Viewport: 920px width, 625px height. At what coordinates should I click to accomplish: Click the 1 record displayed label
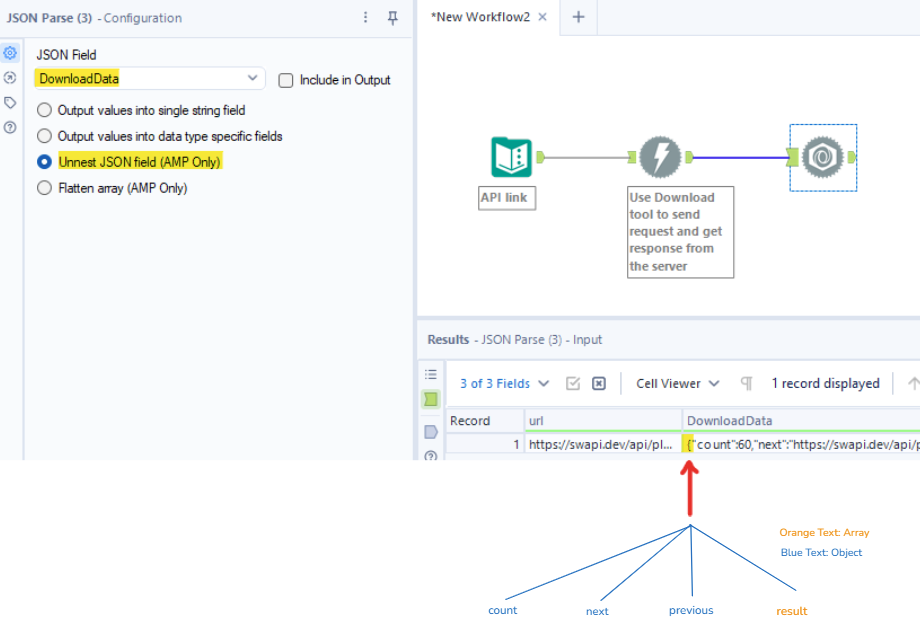click(825, 383)
